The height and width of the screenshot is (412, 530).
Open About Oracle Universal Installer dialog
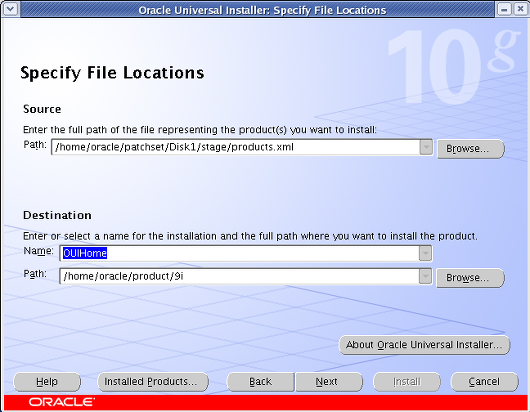click(x=424, y=345)
